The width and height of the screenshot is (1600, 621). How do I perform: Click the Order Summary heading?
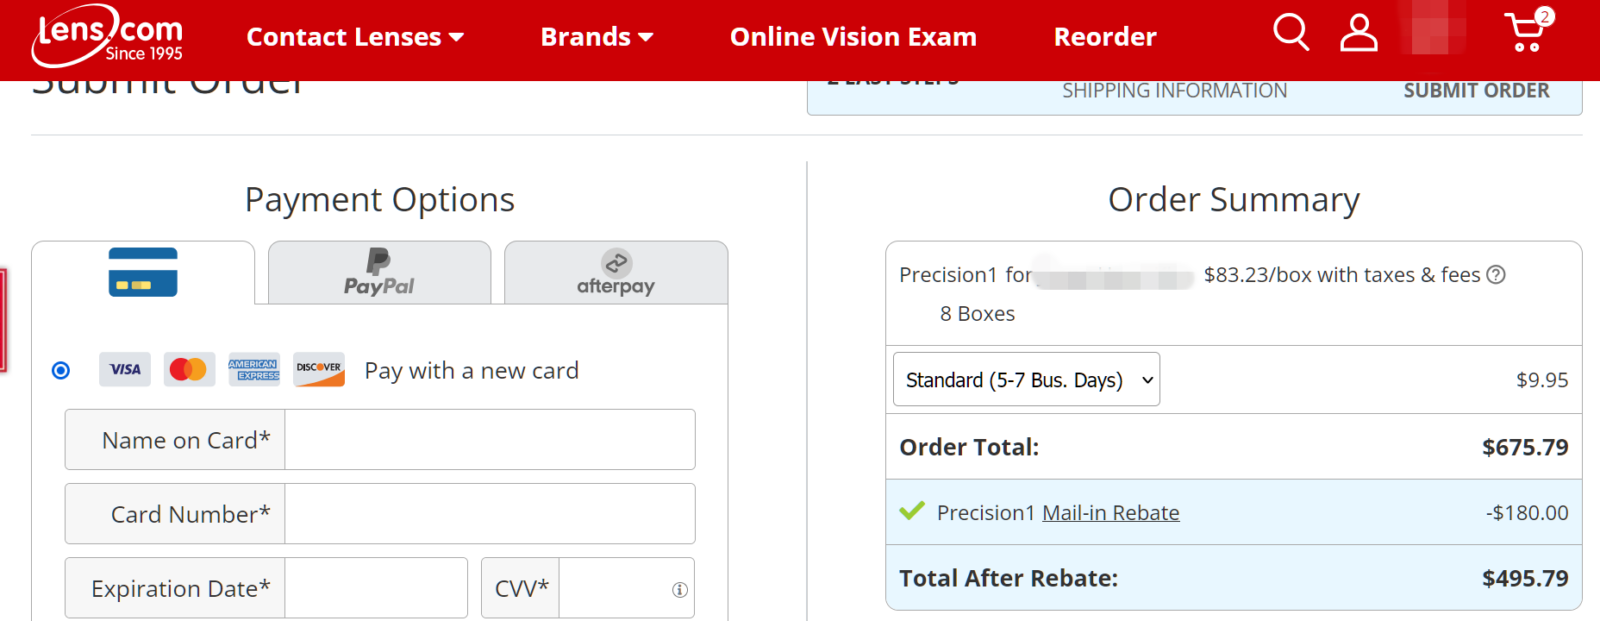click(x=1234, y=200)
